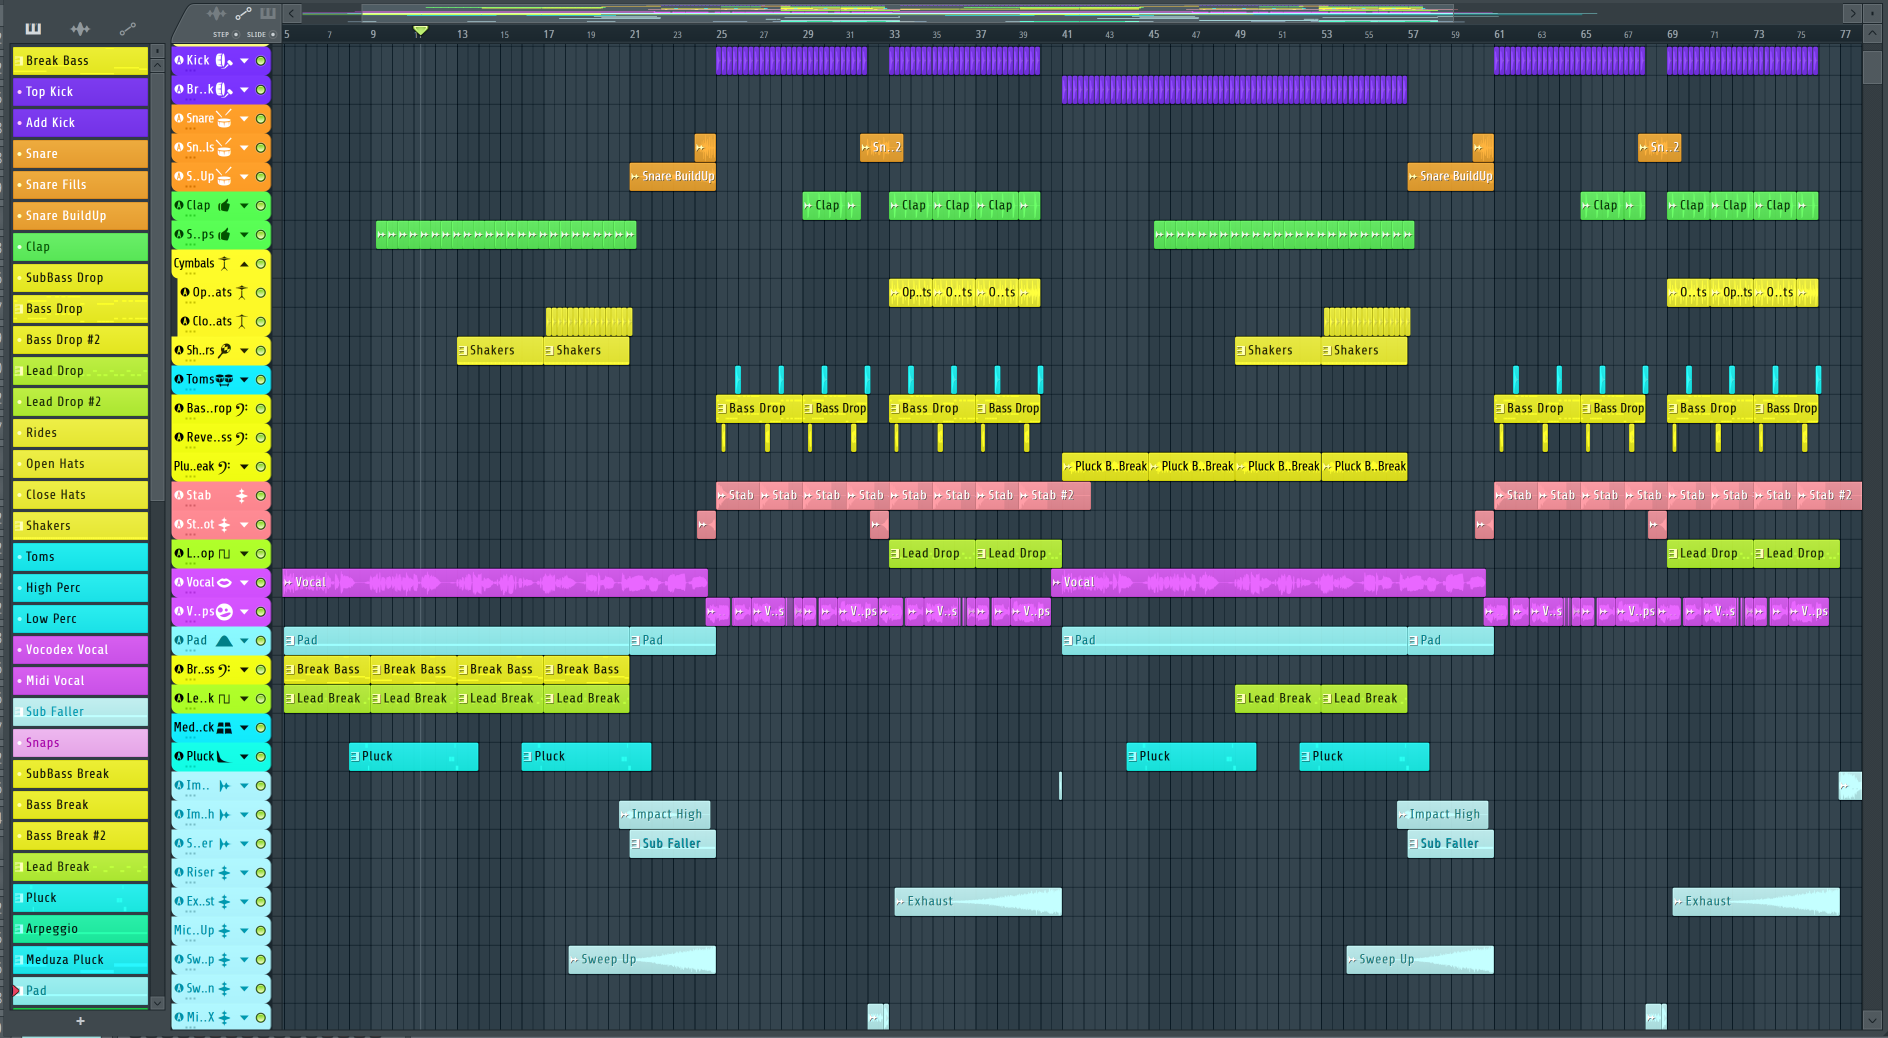Image resolution: width=1888 pixels, height=1038 pixels.
Task: Expand the Riser track group arrow
Action: [244, 872]
